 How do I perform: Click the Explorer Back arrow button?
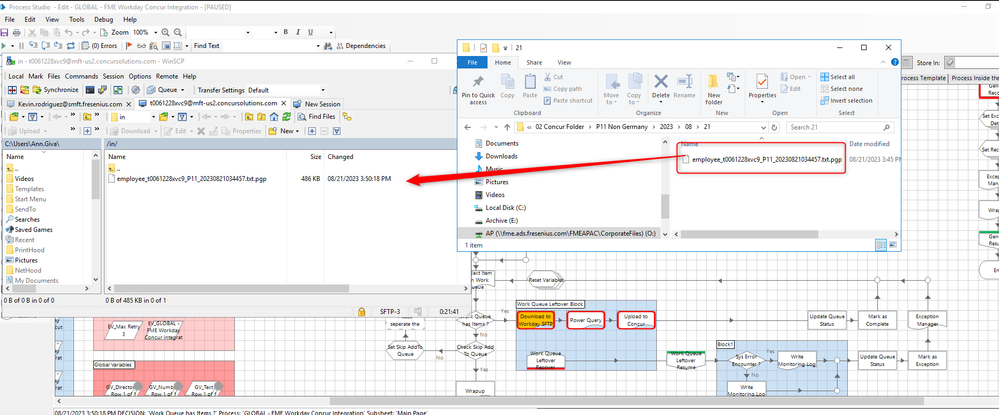(x=468, y=127)
